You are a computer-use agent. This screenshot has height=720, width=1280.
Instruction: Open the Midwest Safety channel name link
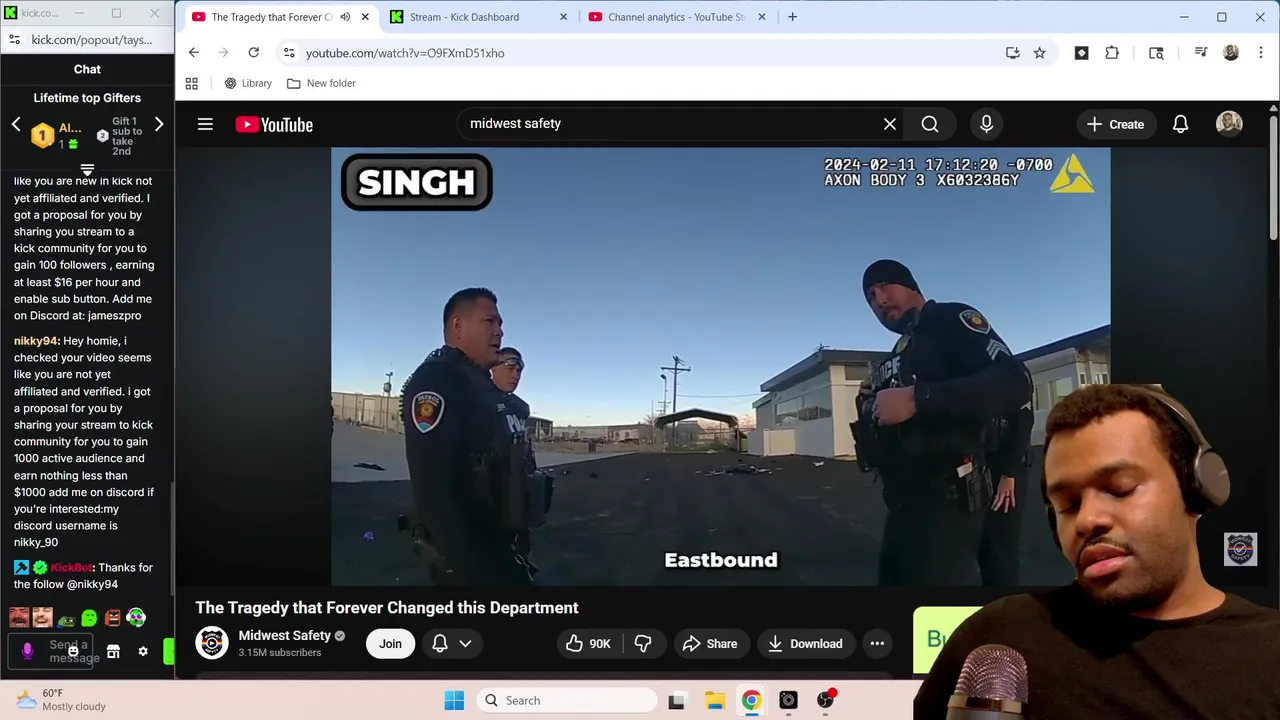coord(284,635)
